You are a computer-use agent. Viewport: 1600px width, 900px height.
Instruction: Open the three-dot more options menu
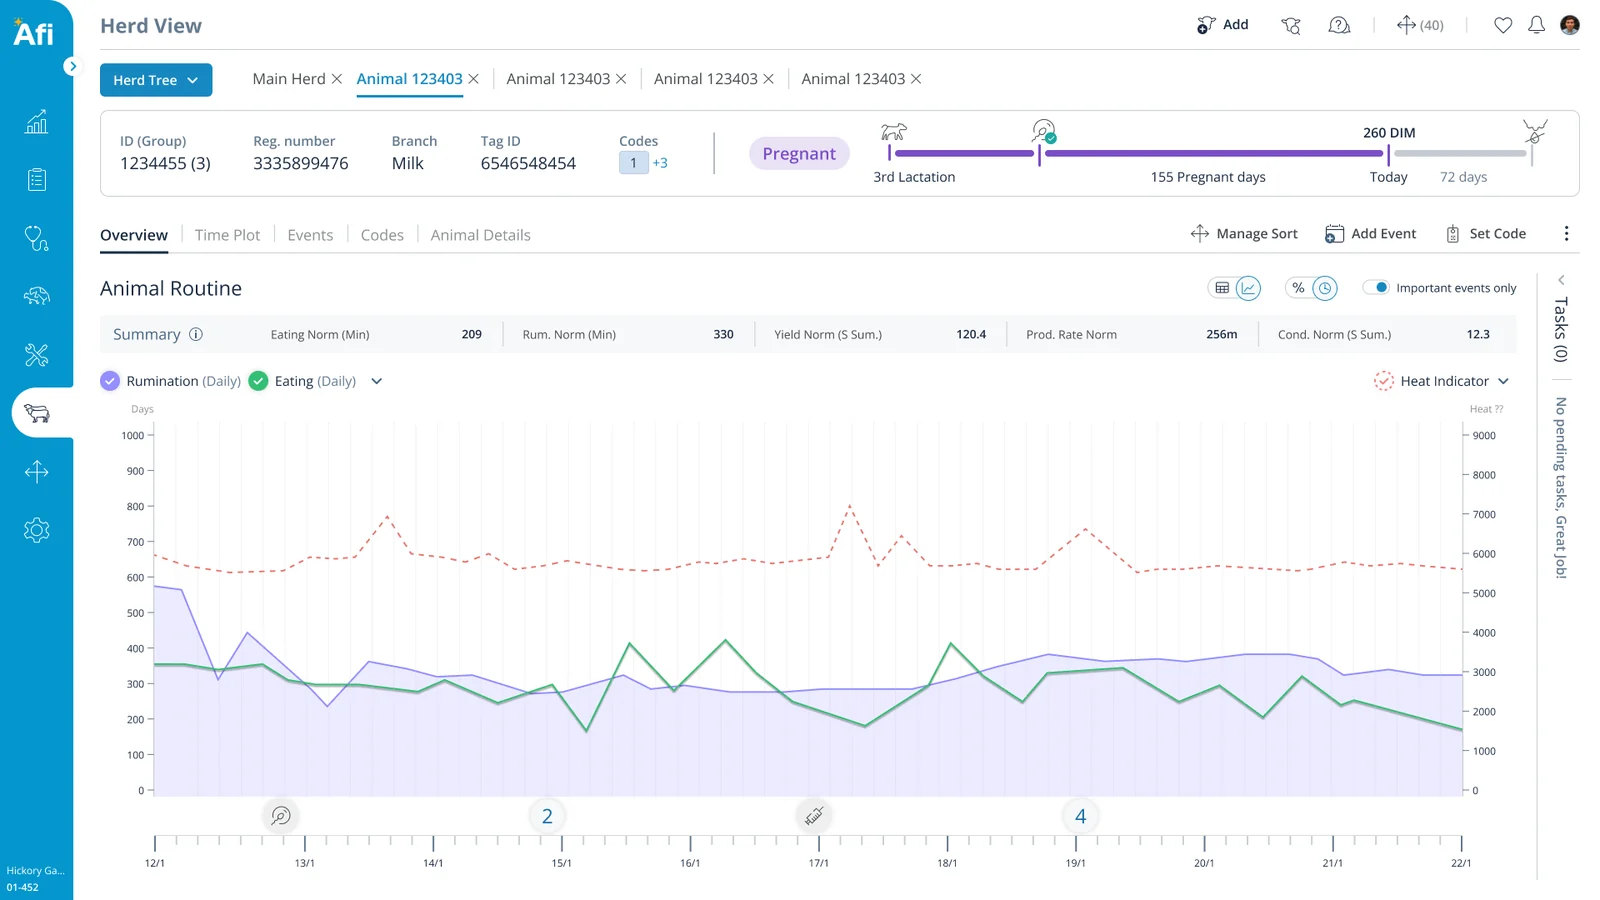coord(1566,234)
